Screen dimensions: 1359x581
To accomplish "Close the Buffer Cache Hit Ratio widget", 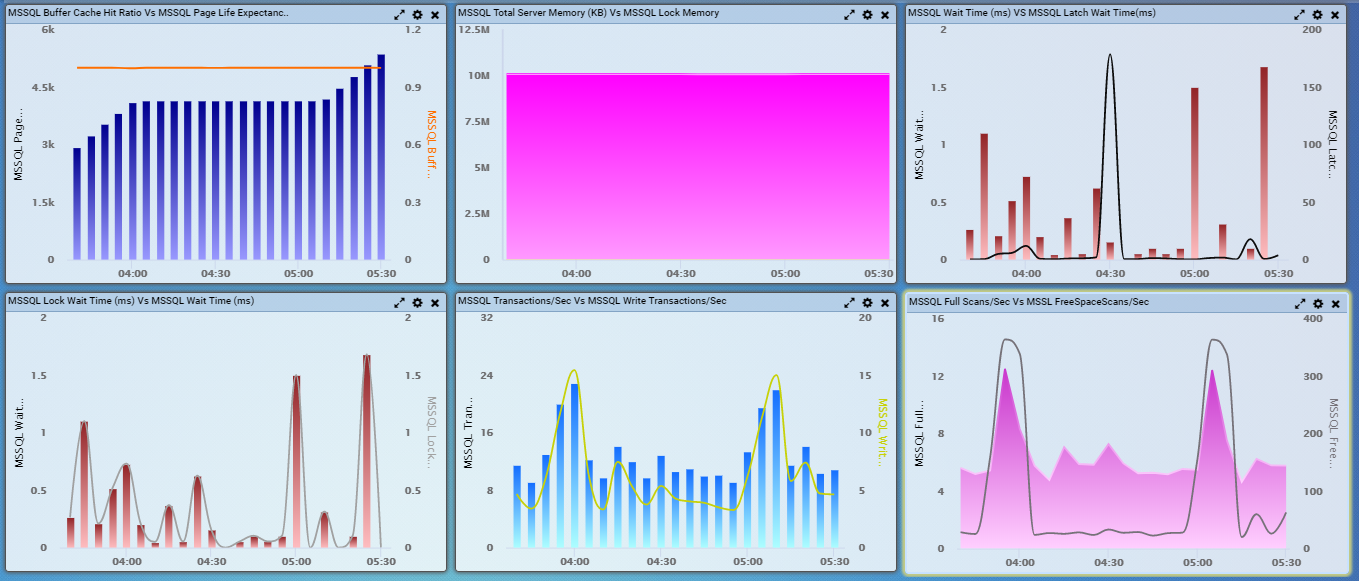I will click(434, 15).
